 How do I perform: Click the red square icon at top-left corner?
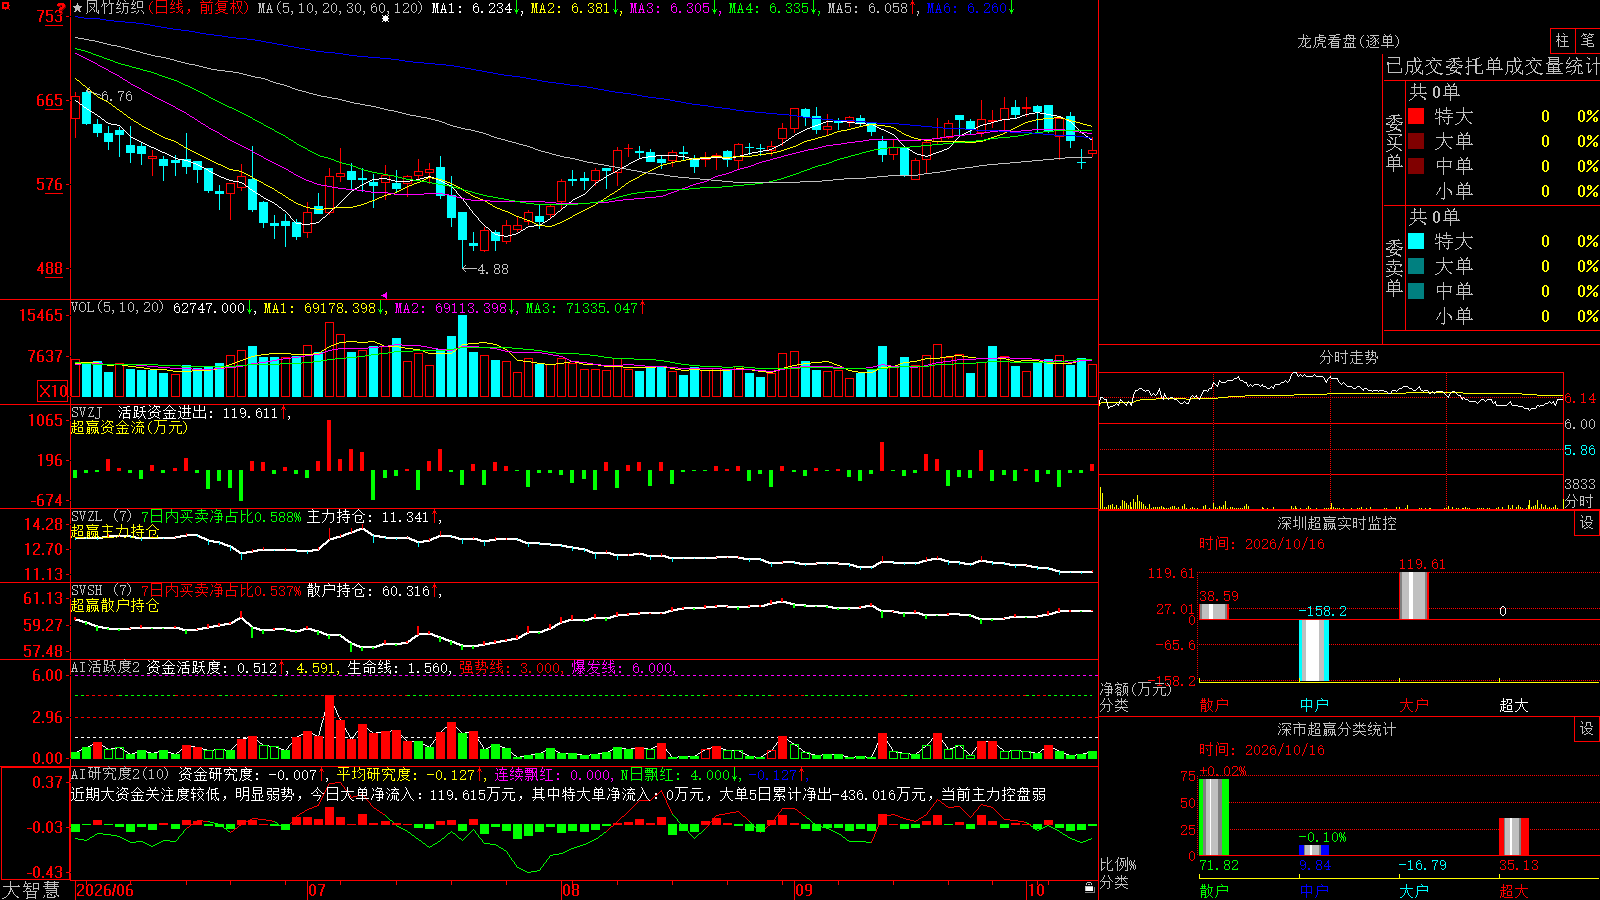click(x=5, y=5)
